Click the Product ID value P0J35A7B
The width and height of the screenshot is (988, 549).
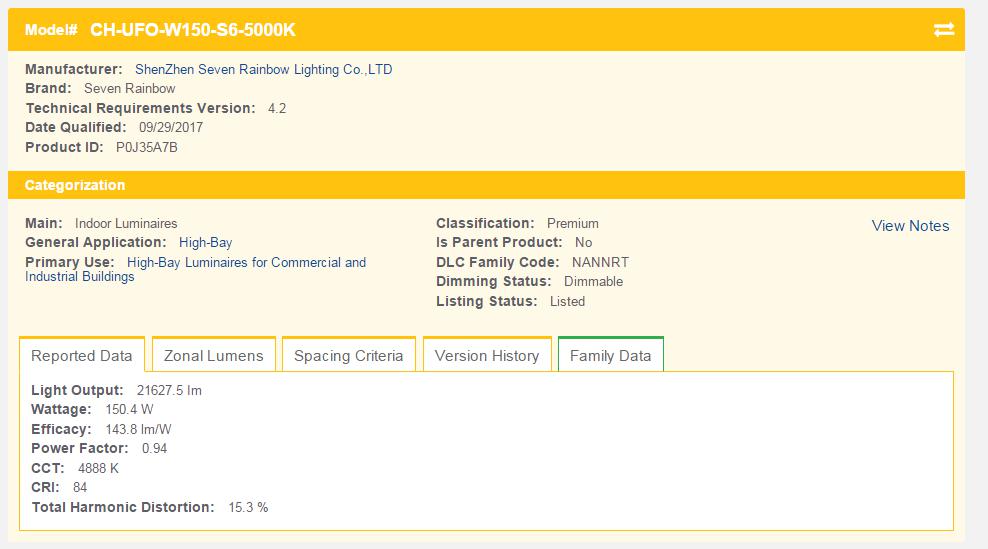click(x=147, y=147)
